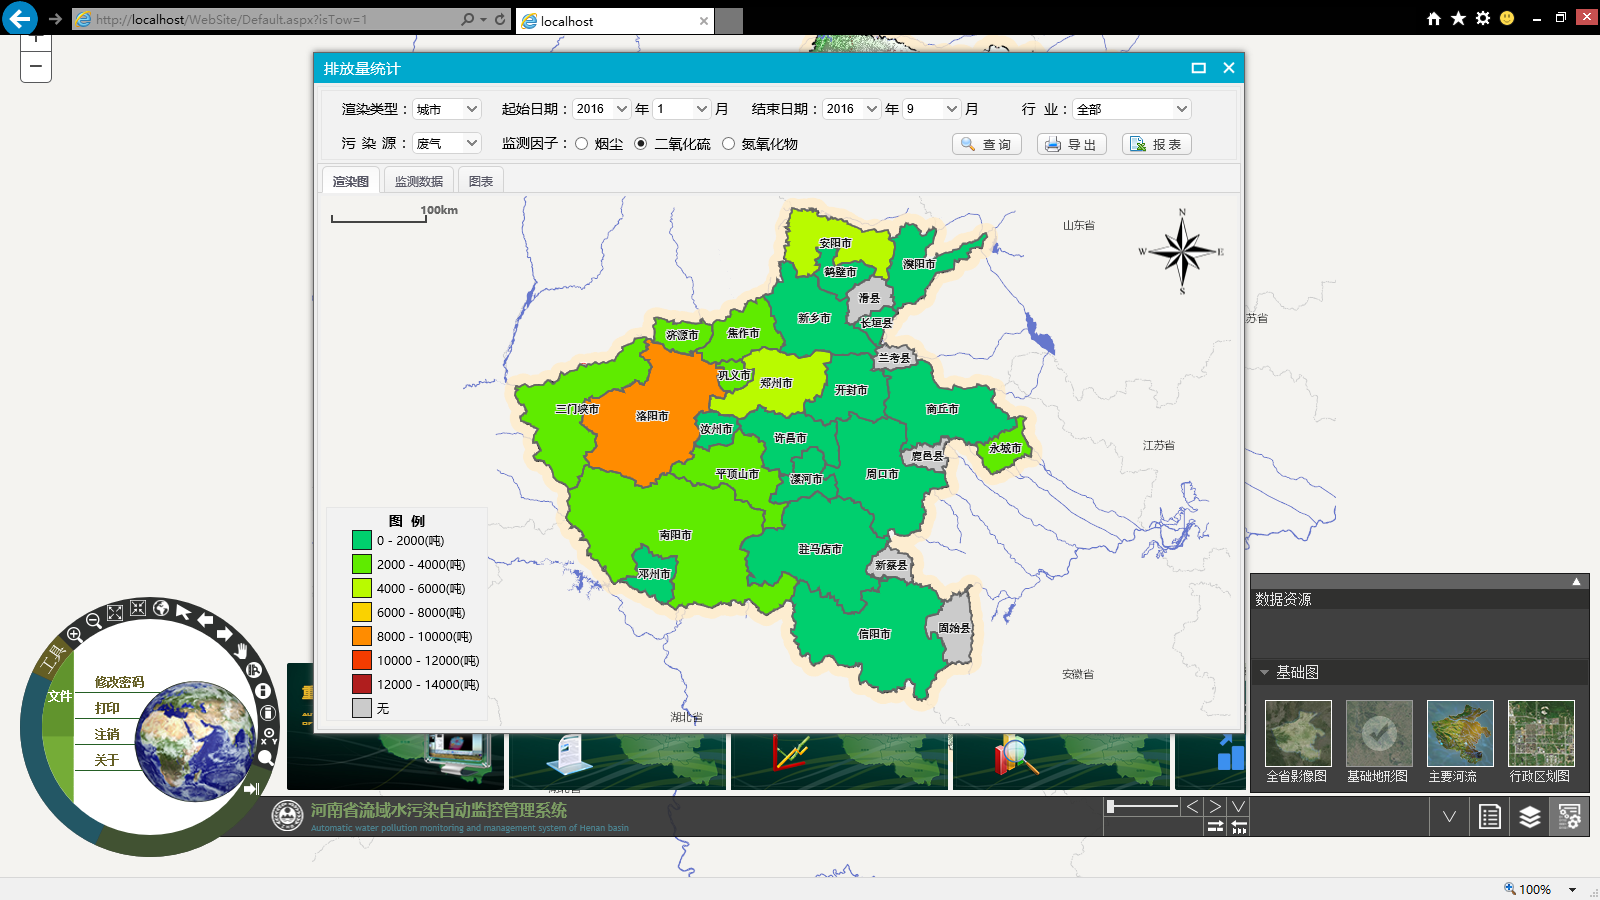Open the layers stack icon in bottom bar

[x=1529, y=817]
